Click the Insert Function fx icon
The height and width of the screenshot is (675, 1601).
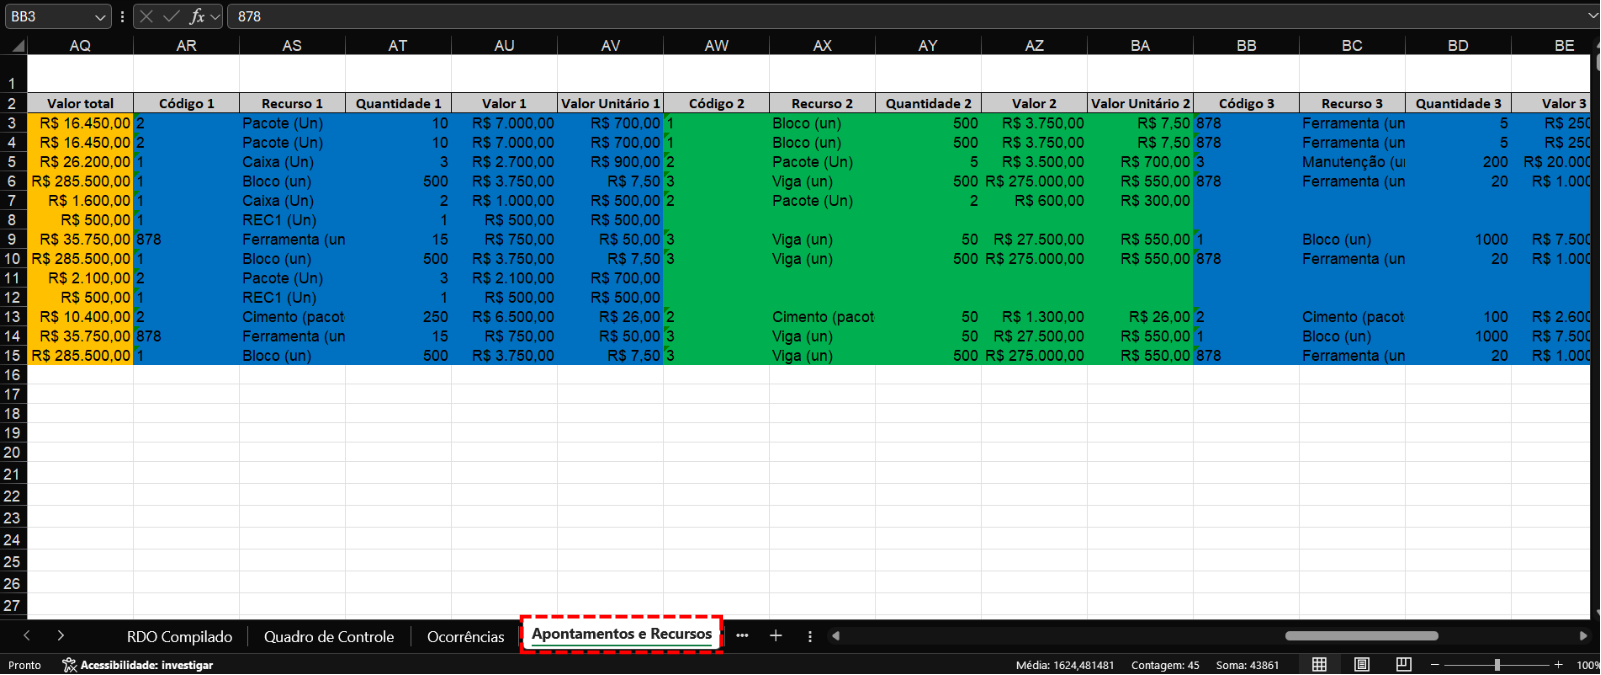[197, 16]
